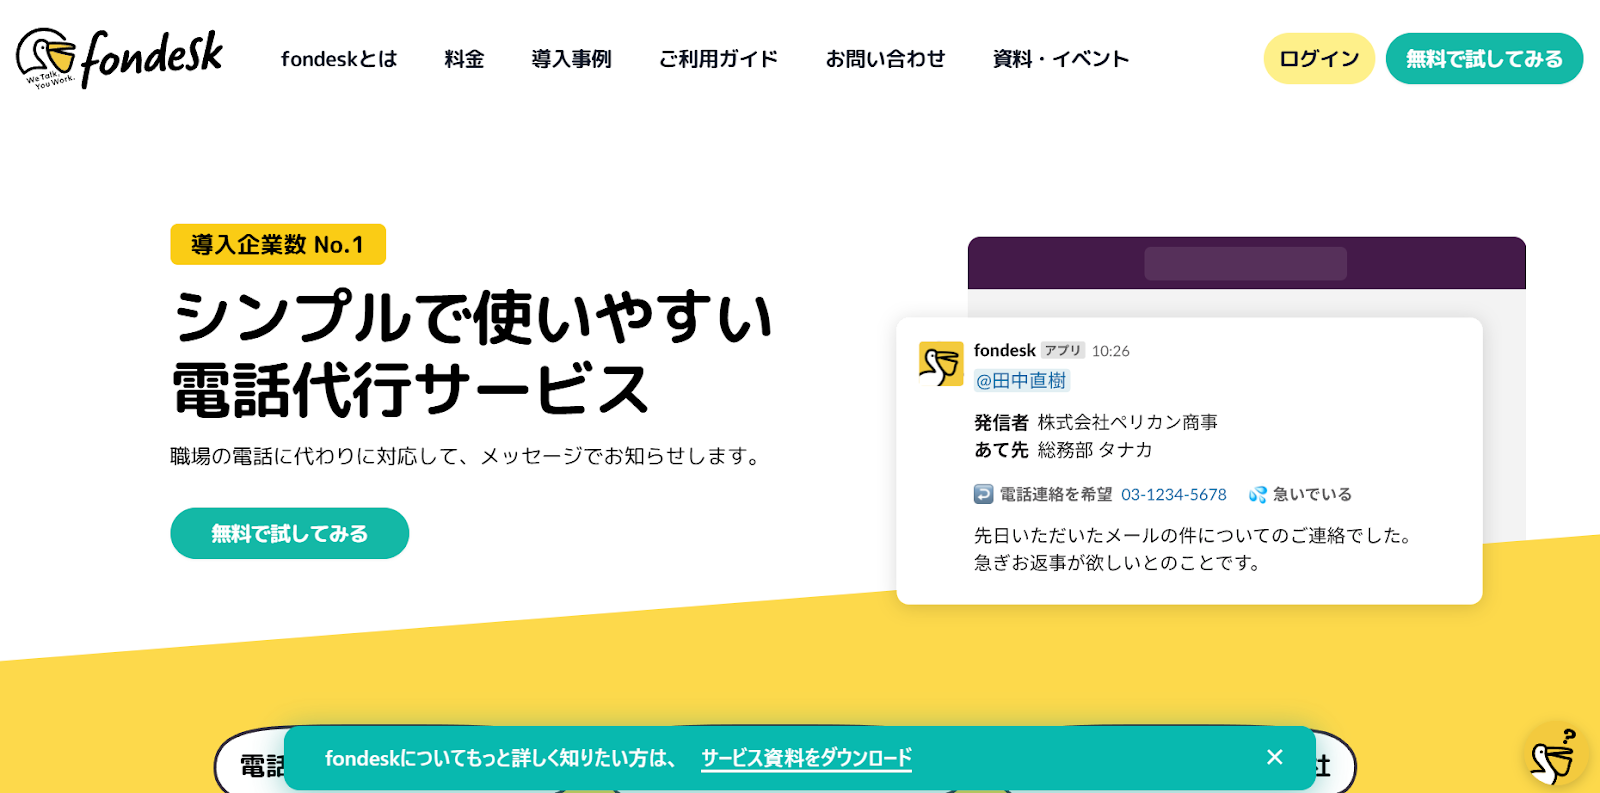Click the サービス資料をダウンロード link
Screen dimensions: 1600x793
[806, 758]
